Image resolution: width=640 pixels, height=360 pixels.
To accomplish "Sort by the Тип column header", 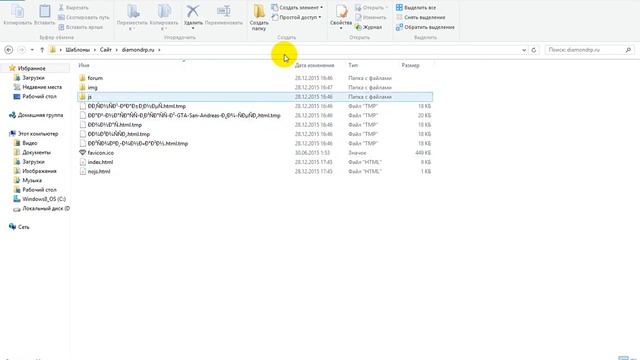I will (x=353, y=65).
